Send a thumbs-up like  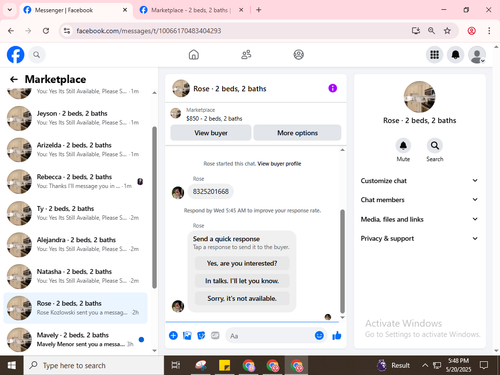tap(337, 335)
